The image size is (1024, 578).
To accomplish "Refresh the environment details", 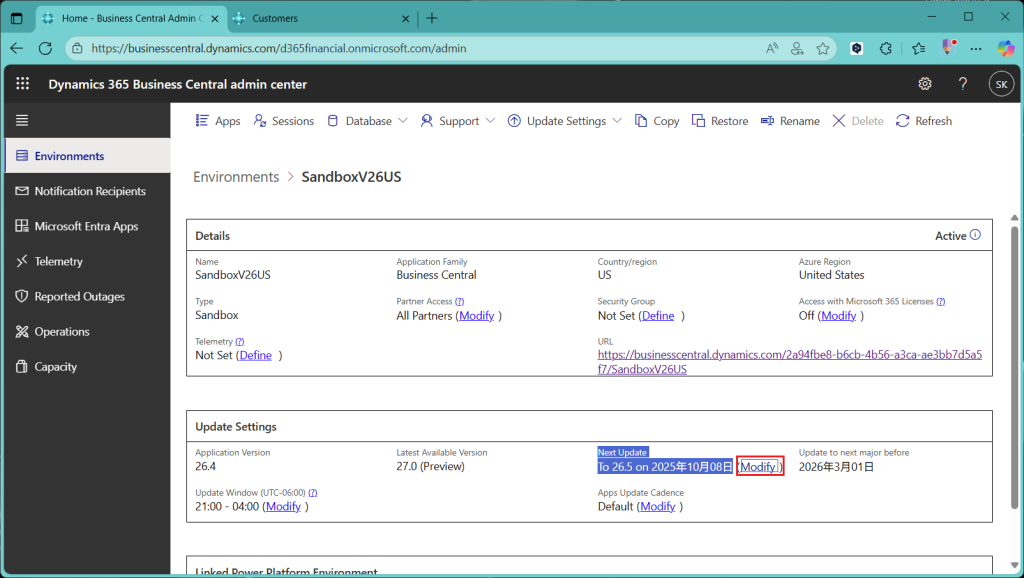I will tap(923, 121).
